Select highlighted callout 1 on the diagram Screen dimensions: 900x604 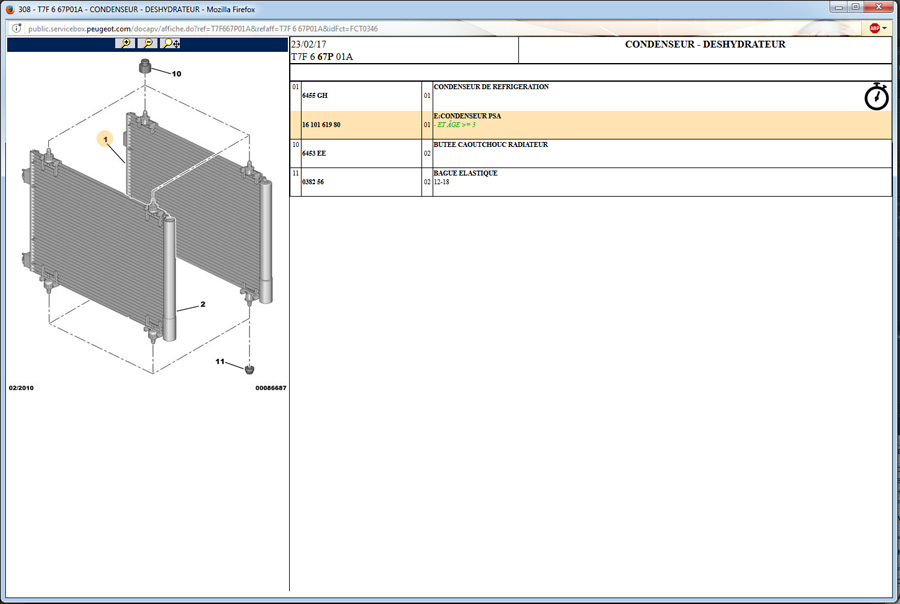click(105, 140)
